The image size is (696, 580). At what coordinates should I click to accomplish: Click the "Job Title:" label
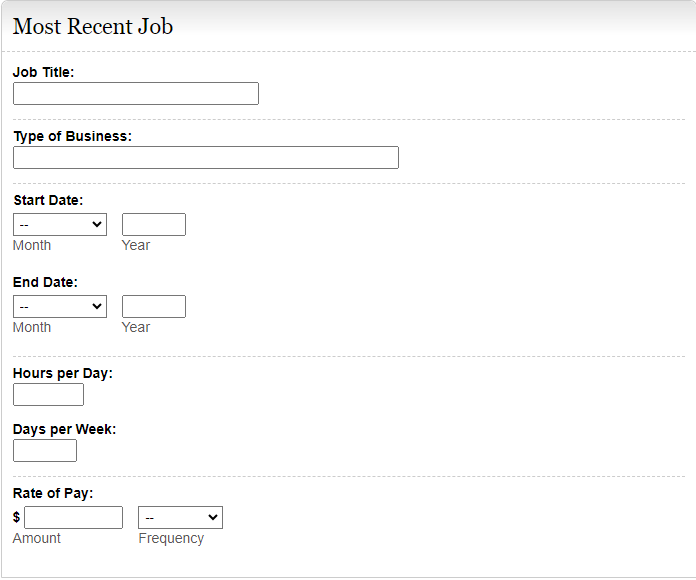43,72
